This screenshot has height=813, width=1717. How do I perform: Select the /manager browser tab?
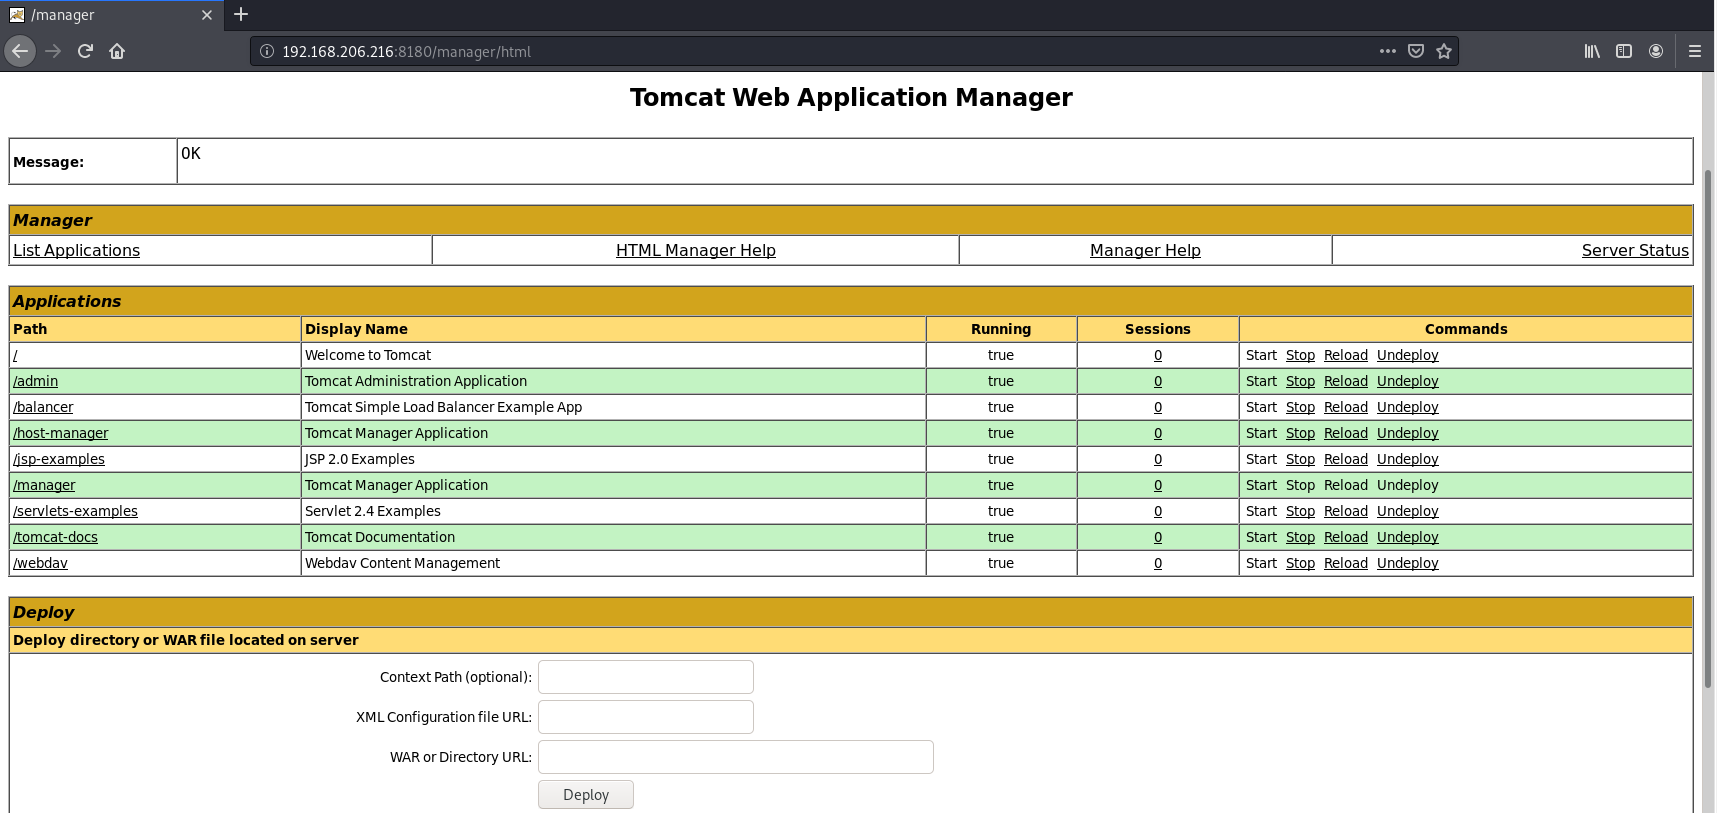110,15
